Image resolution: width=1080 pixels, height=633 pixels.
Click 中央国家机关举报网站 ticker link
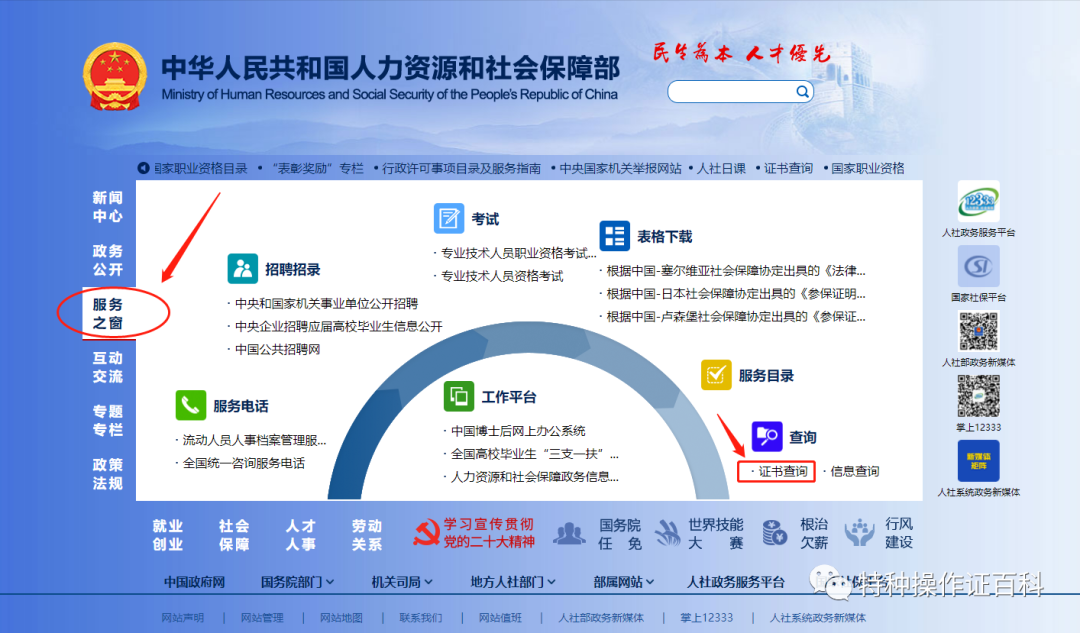[x=621, y=168]
